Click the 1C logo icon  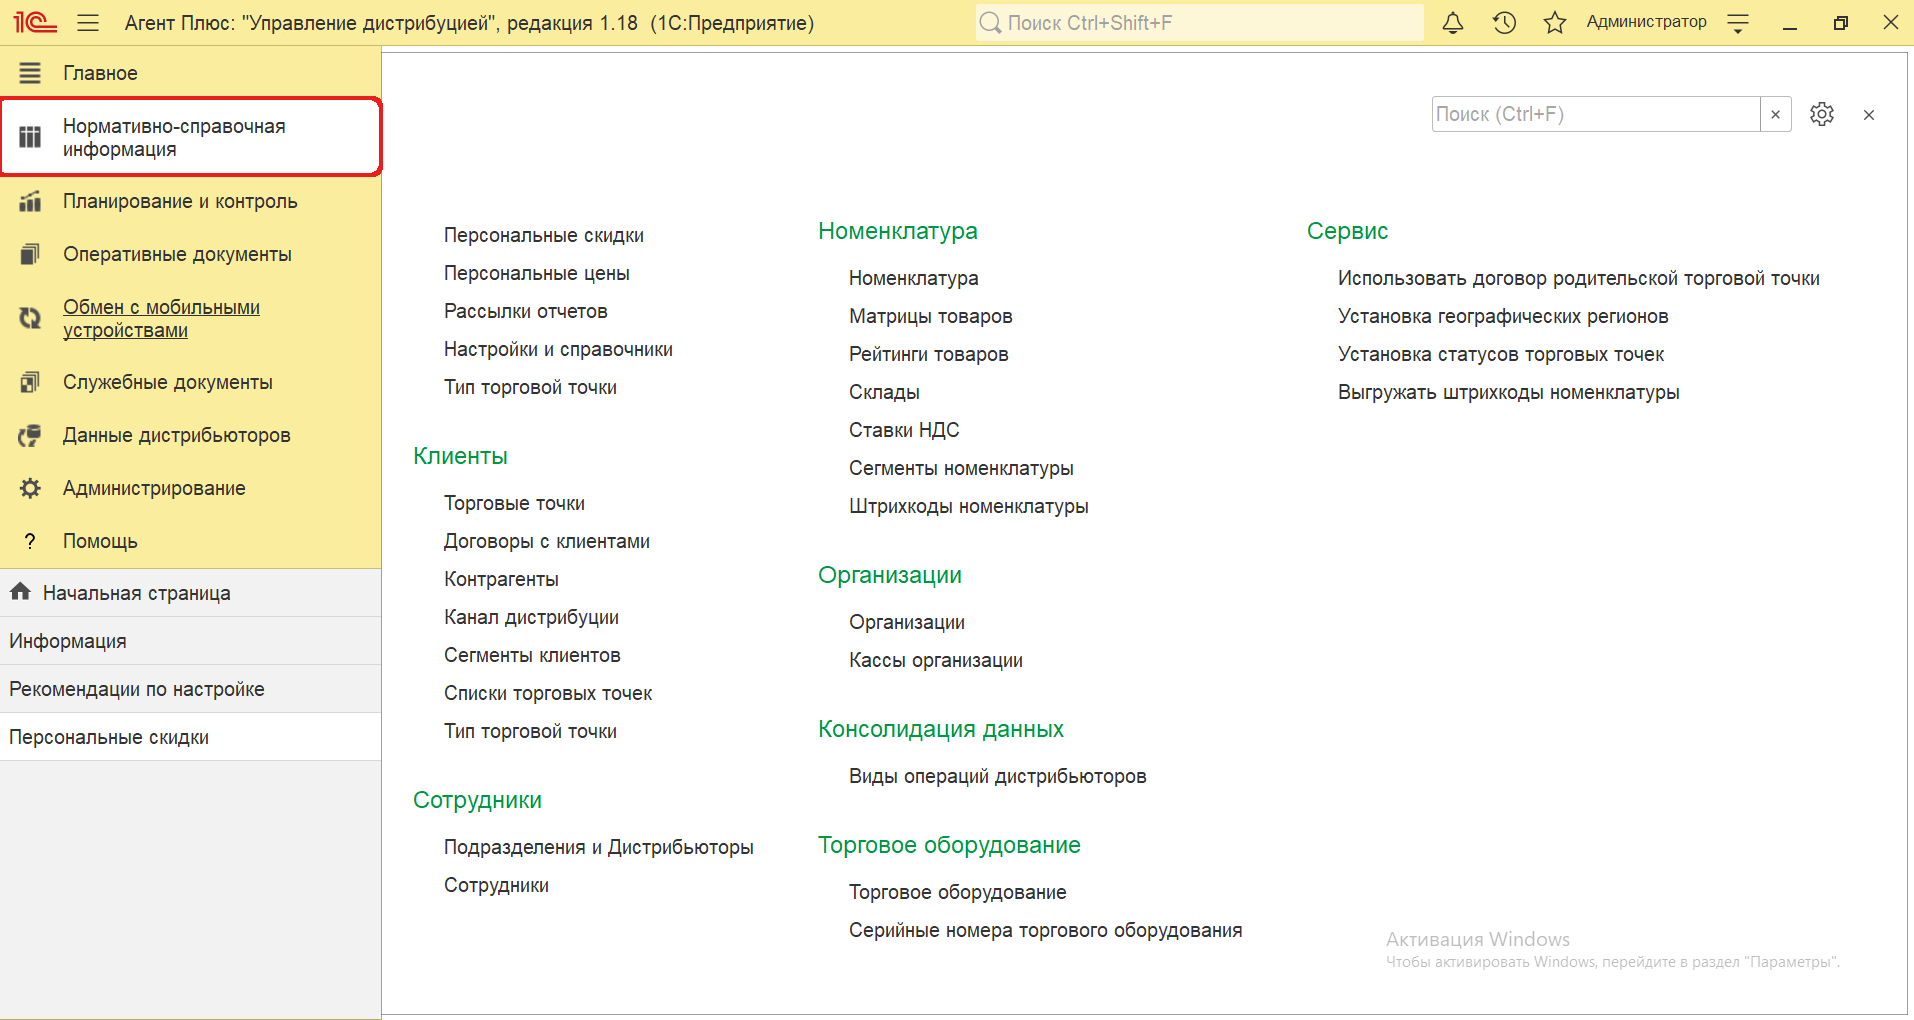(x=35, y=23)
